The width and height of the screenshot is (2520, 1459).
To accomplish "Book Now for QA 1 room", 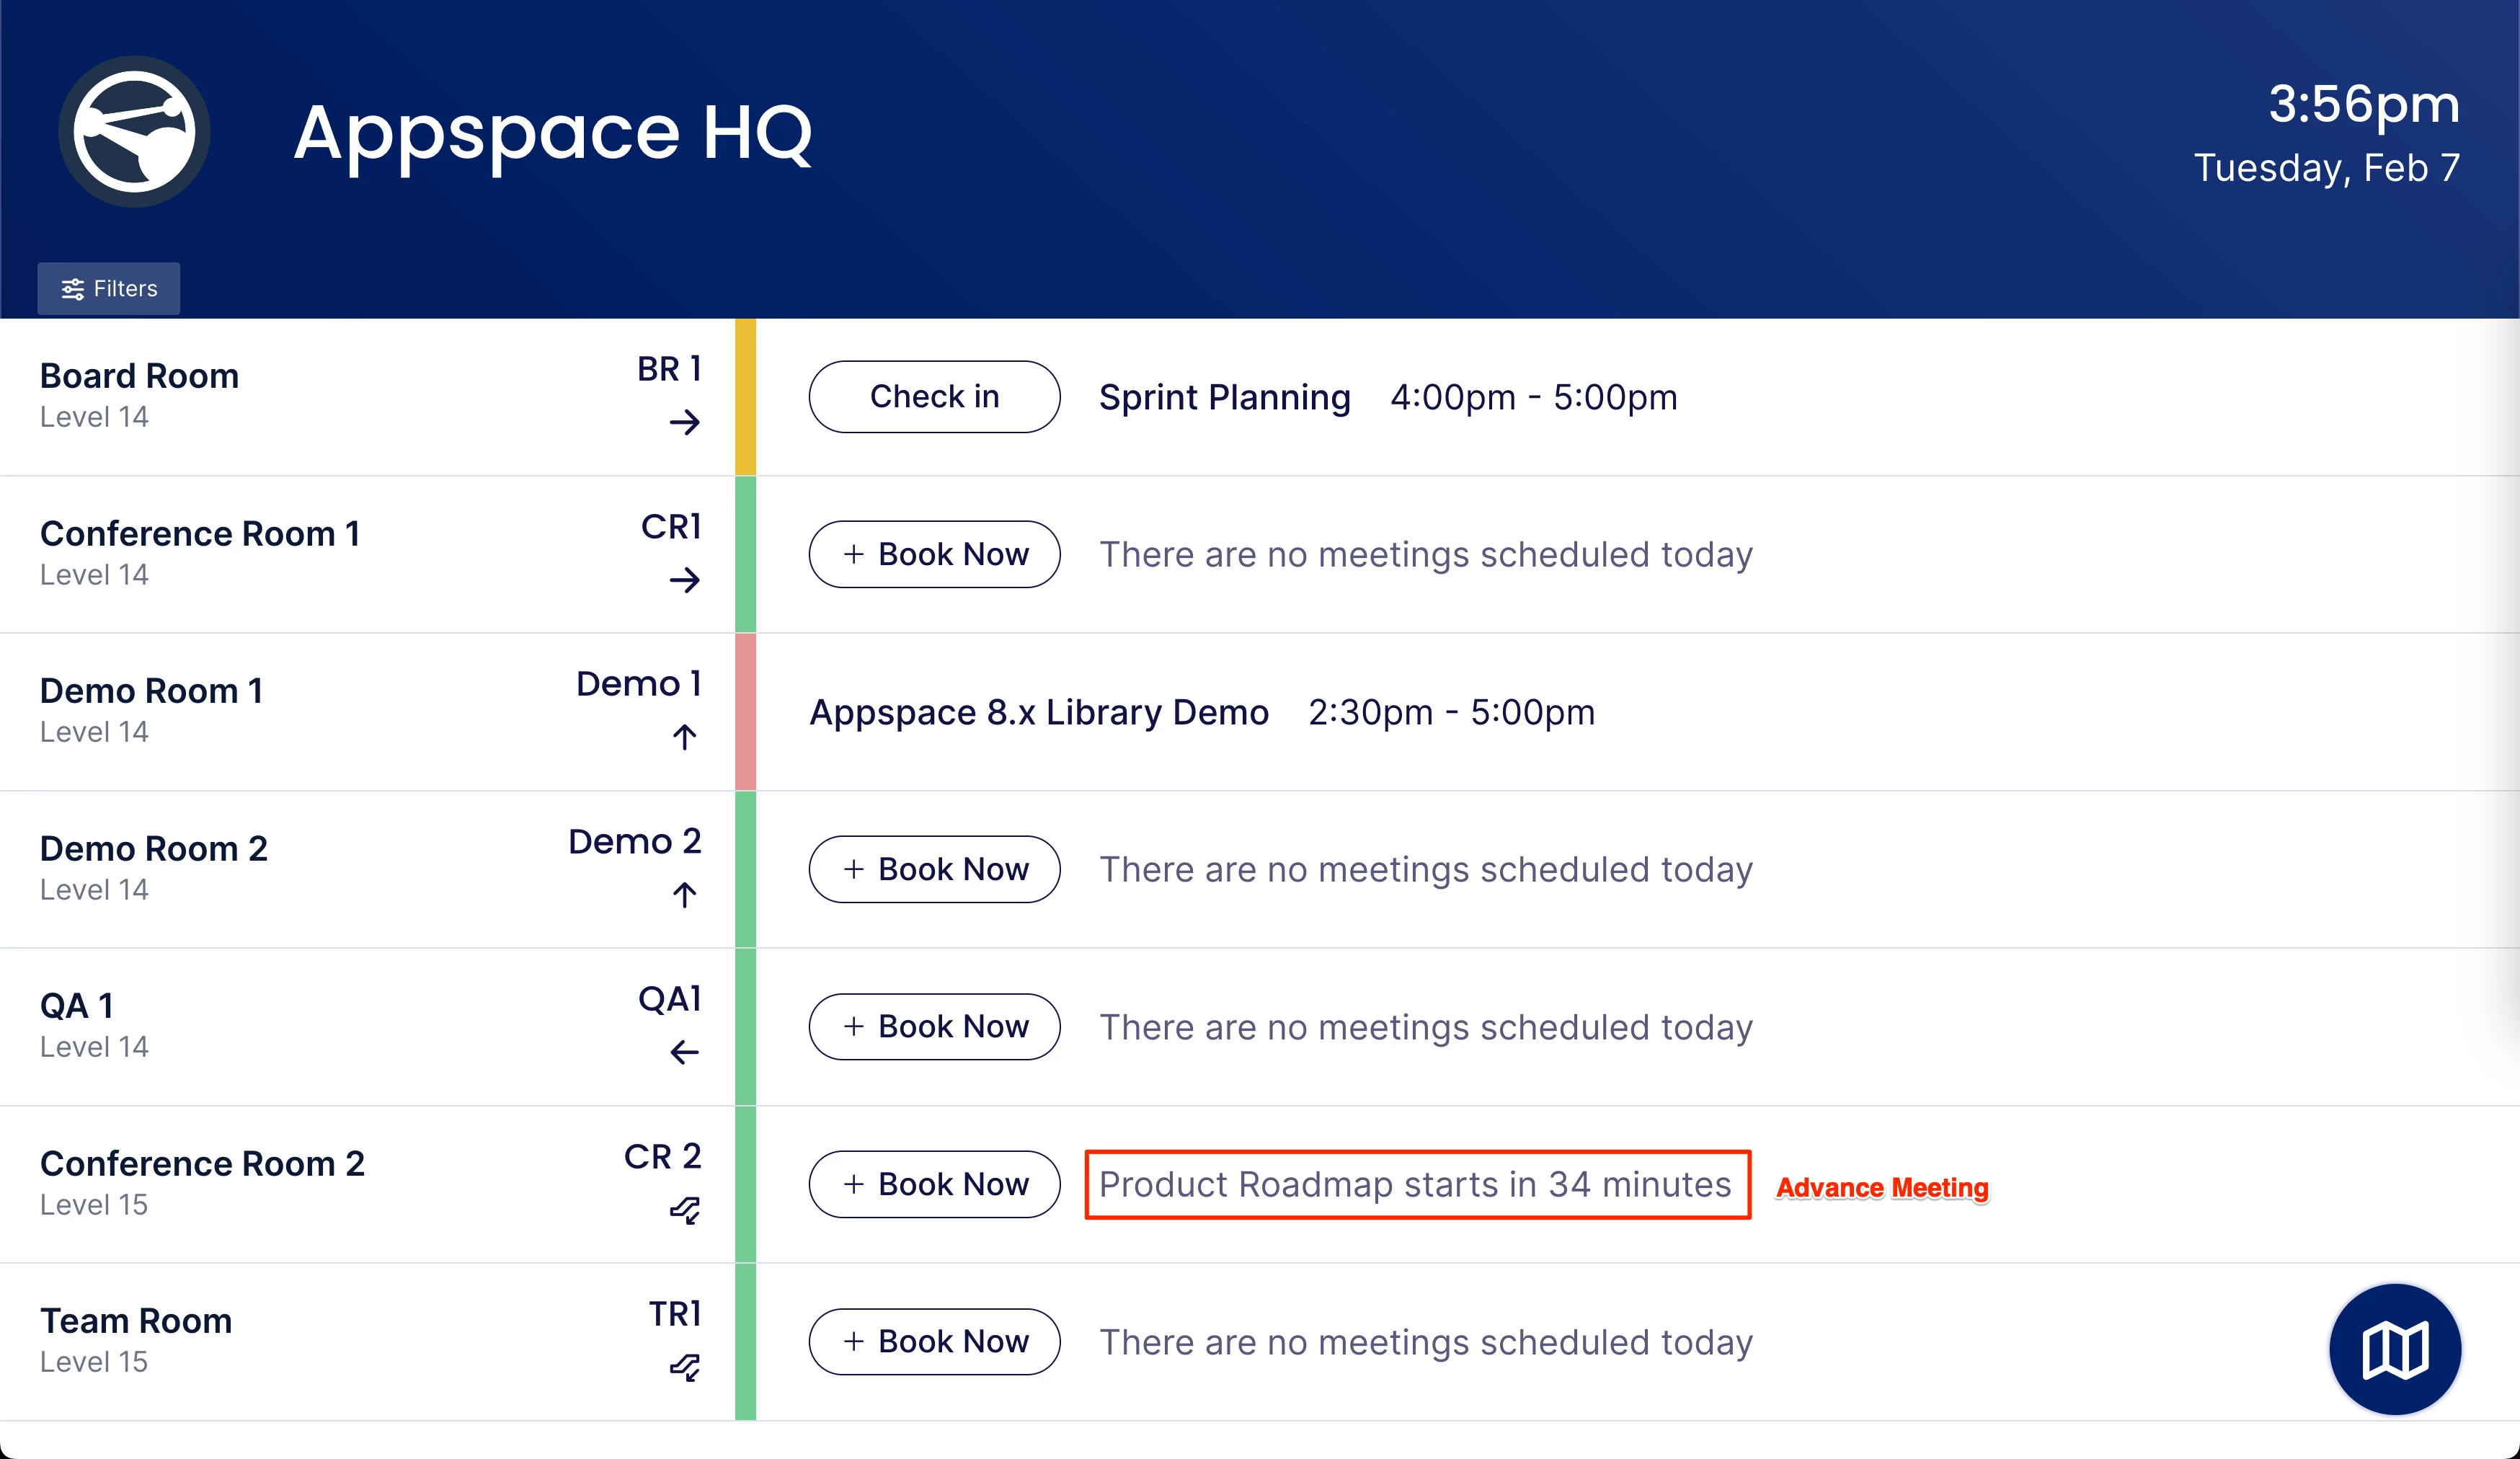I will point(934,1027).
